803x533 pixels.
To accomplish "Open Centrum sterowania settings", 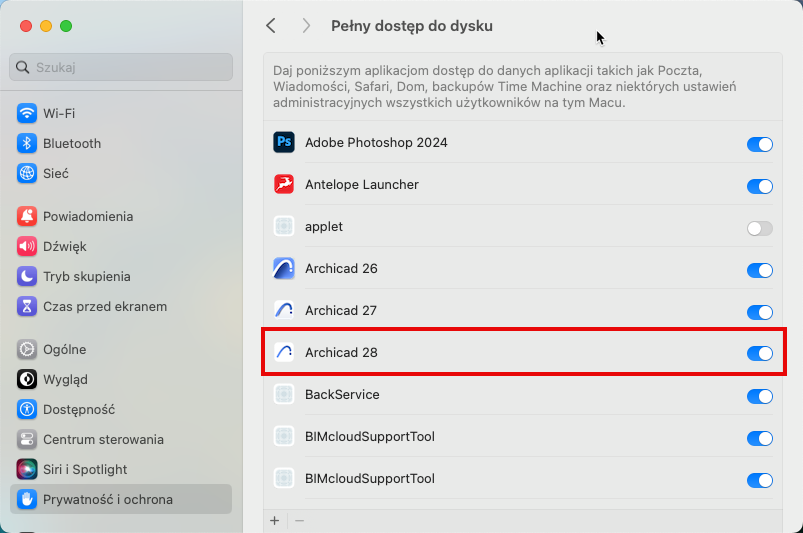I will [x=121, y=439].
